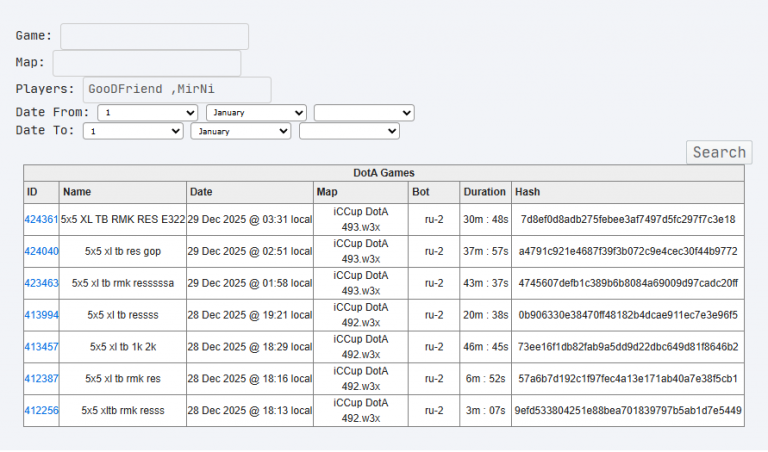Open game ID 412256 link
This screenshot has width=768, height=452.
click(x=42, y=410)
